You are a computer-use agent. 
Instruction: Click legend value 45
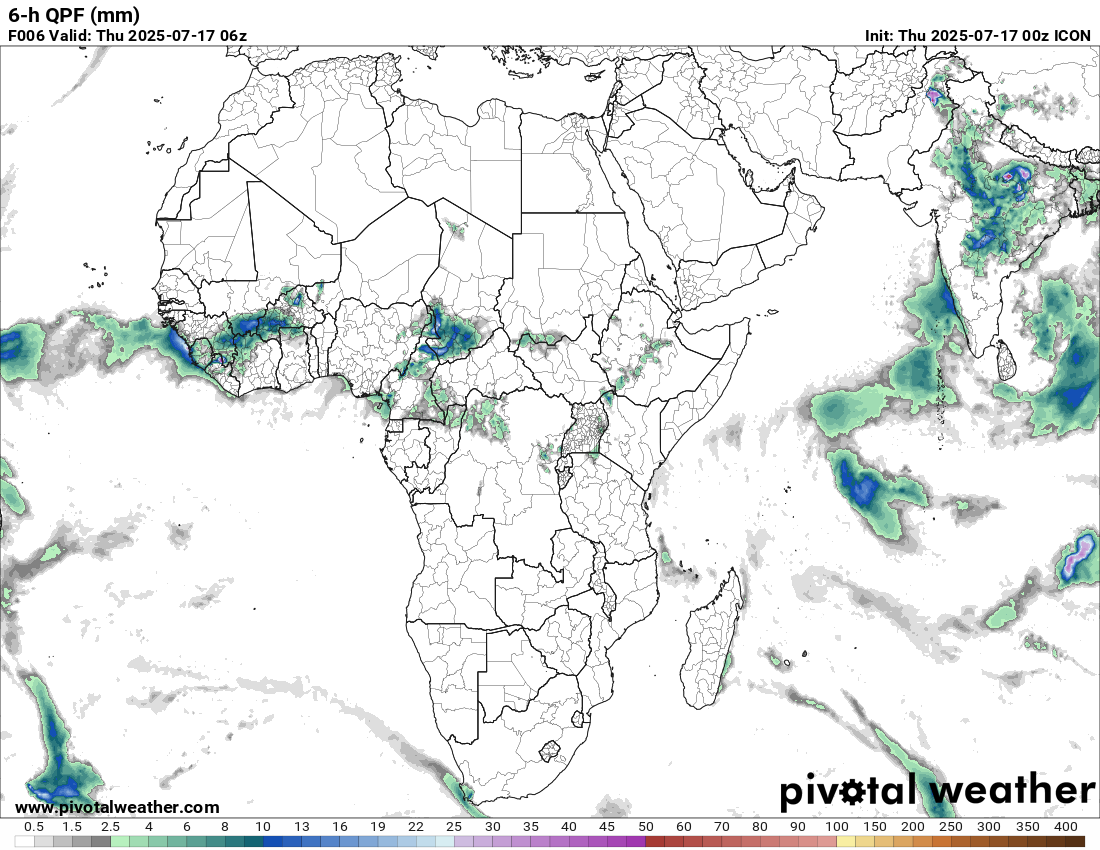tap(607, 827)
